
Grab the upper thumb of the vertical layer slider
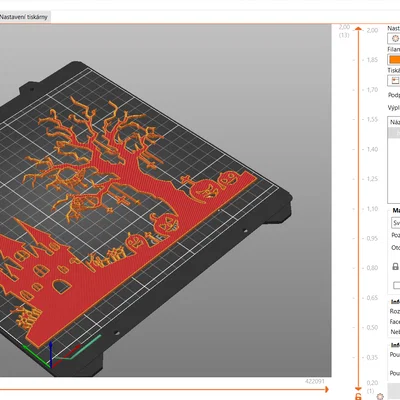pos(358,29)
